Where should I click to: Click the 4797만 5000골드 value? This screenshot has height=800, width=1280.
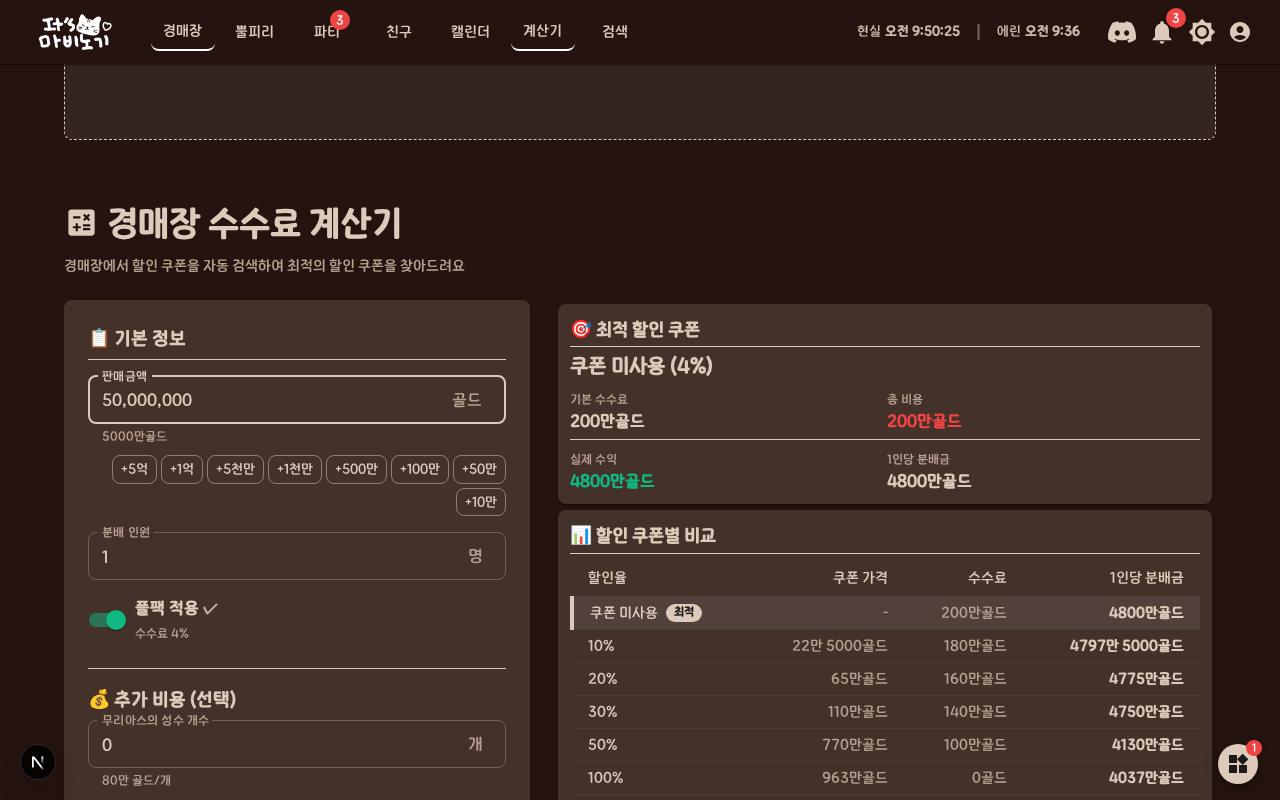click(x=1127, y=646)
